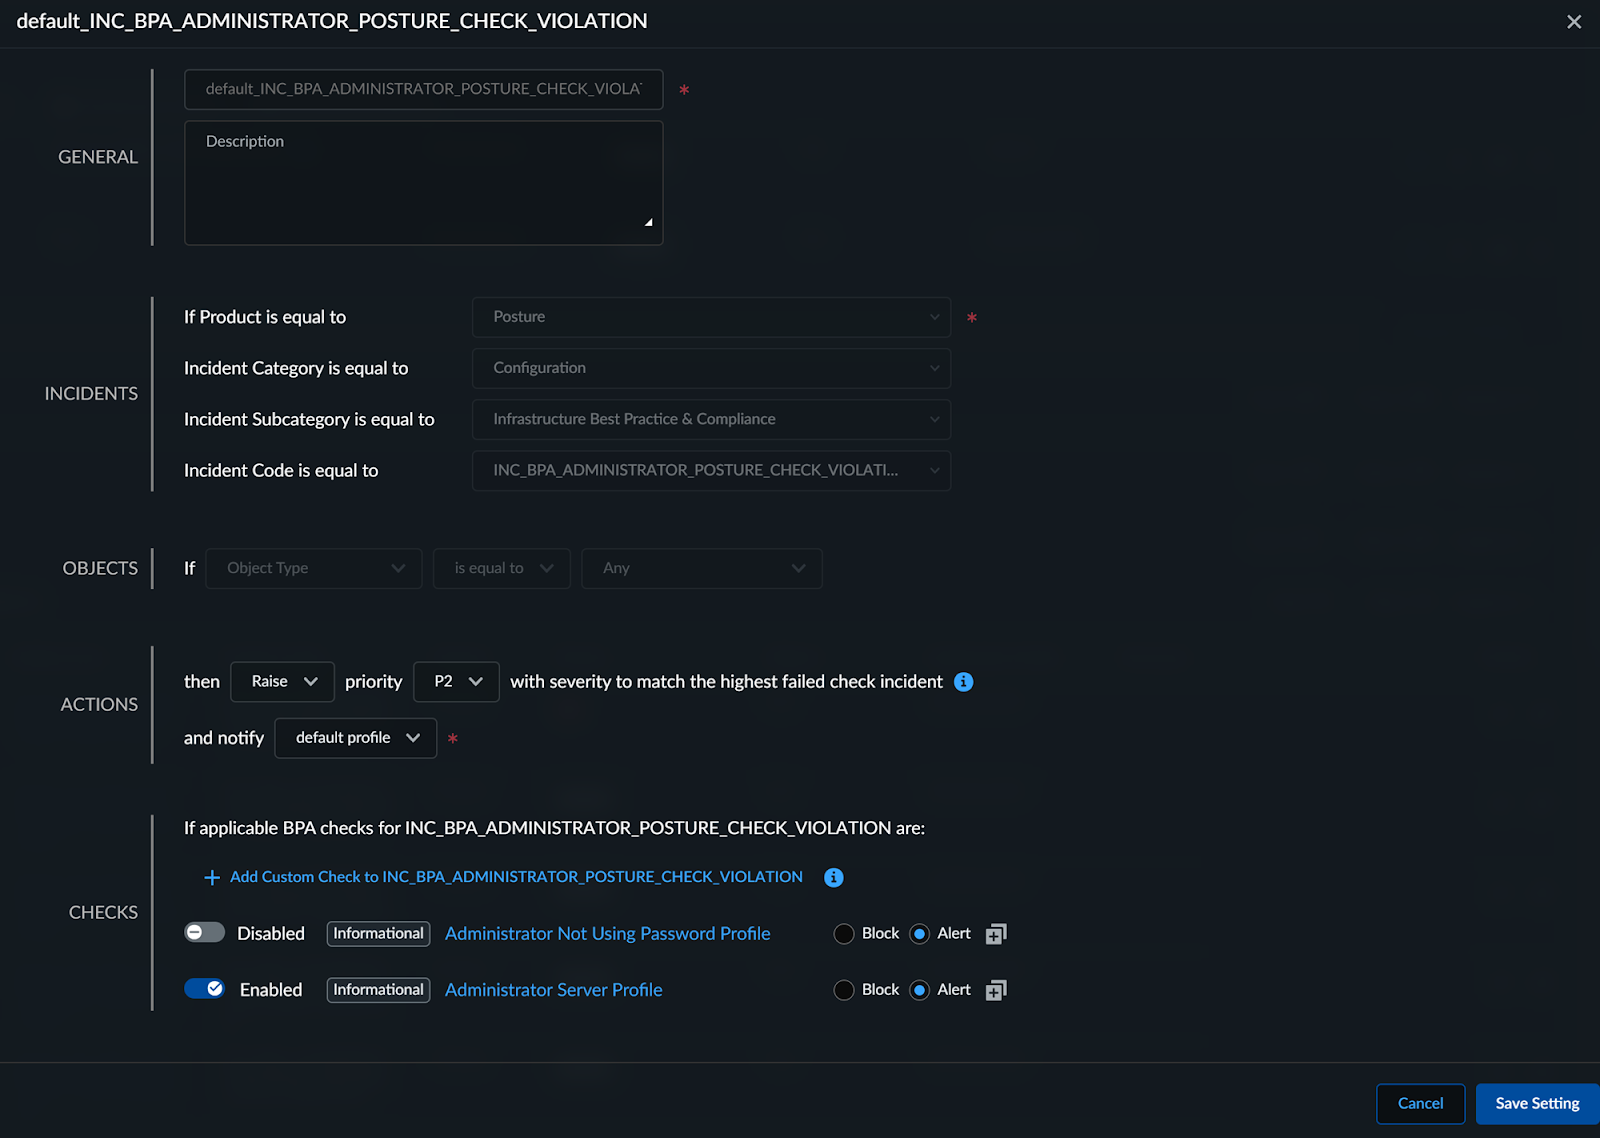Open the Object Type dropdown
The image size is (1600, 1138).
pos(313,568)
